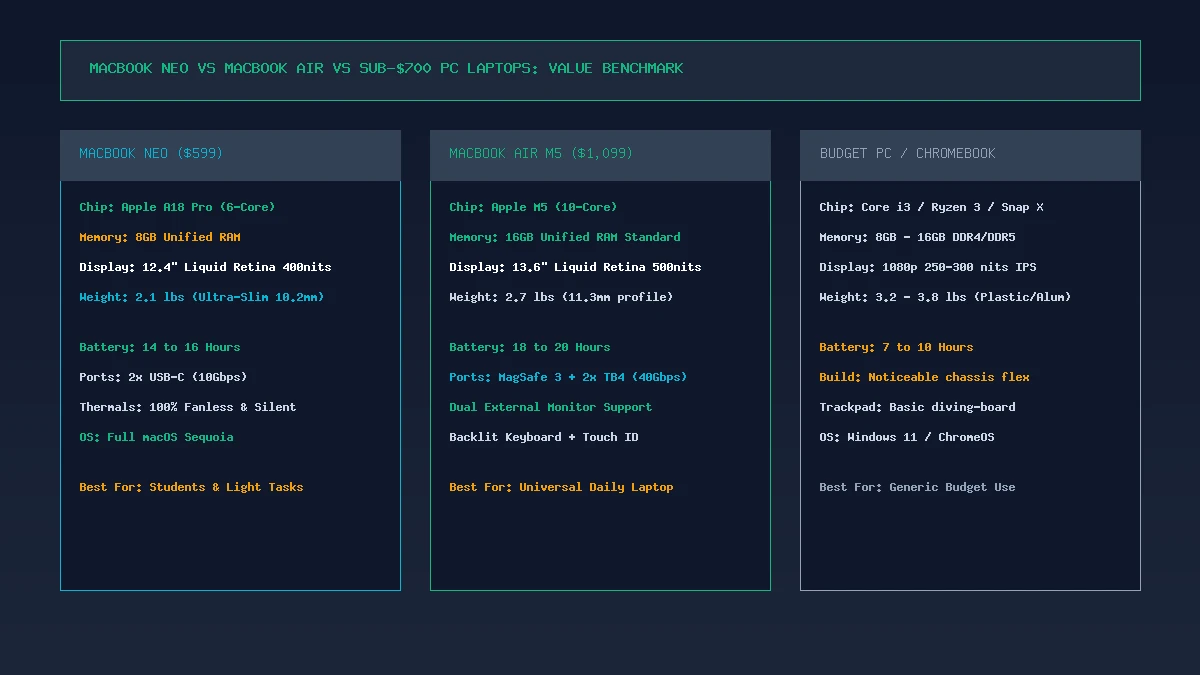Click the Value Benchmark title banner
Viewport: 1200px width, 675px height.
point(600,70)
